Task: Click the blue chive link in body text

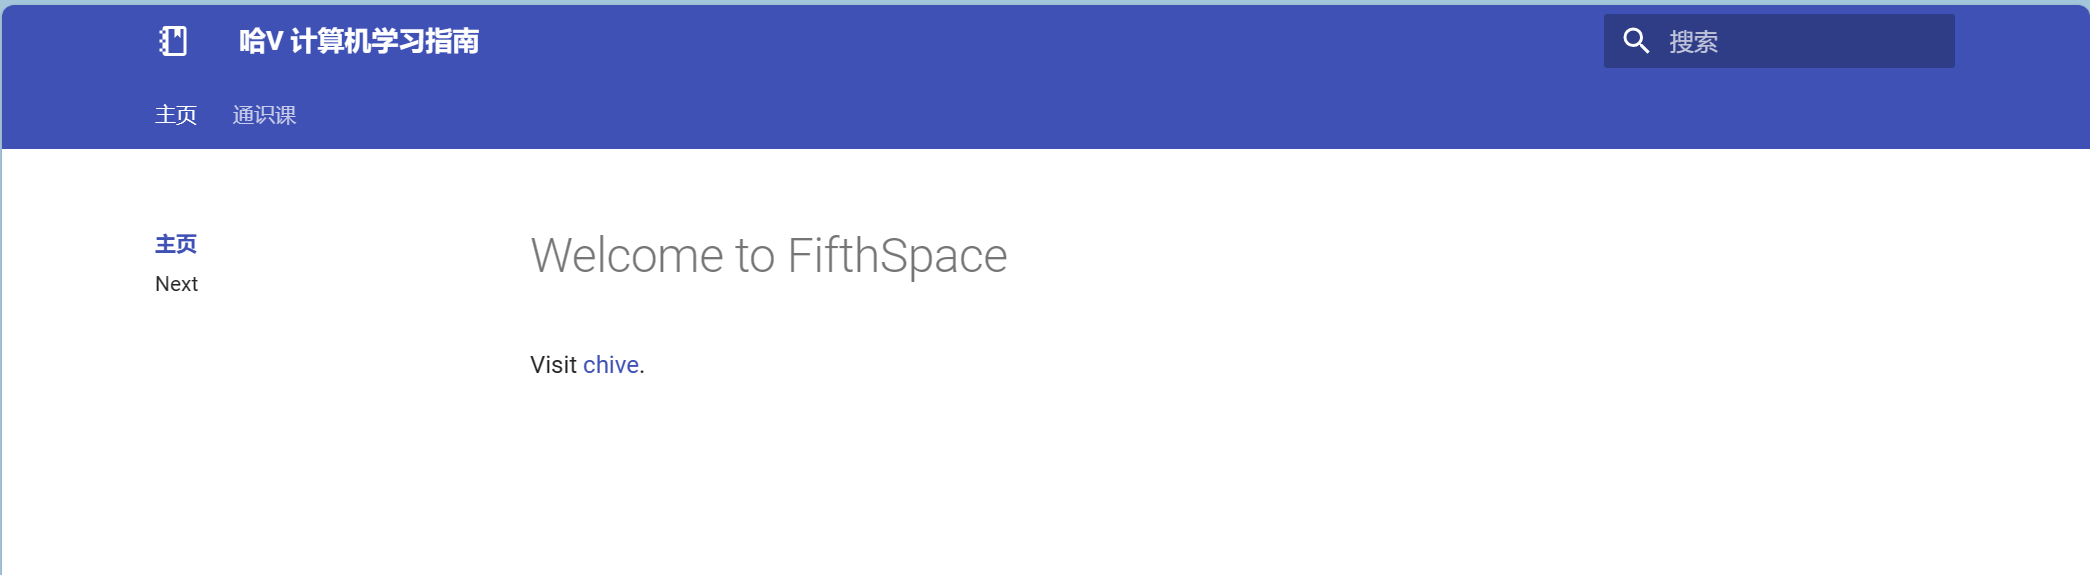Action: [x=610, y=365]
